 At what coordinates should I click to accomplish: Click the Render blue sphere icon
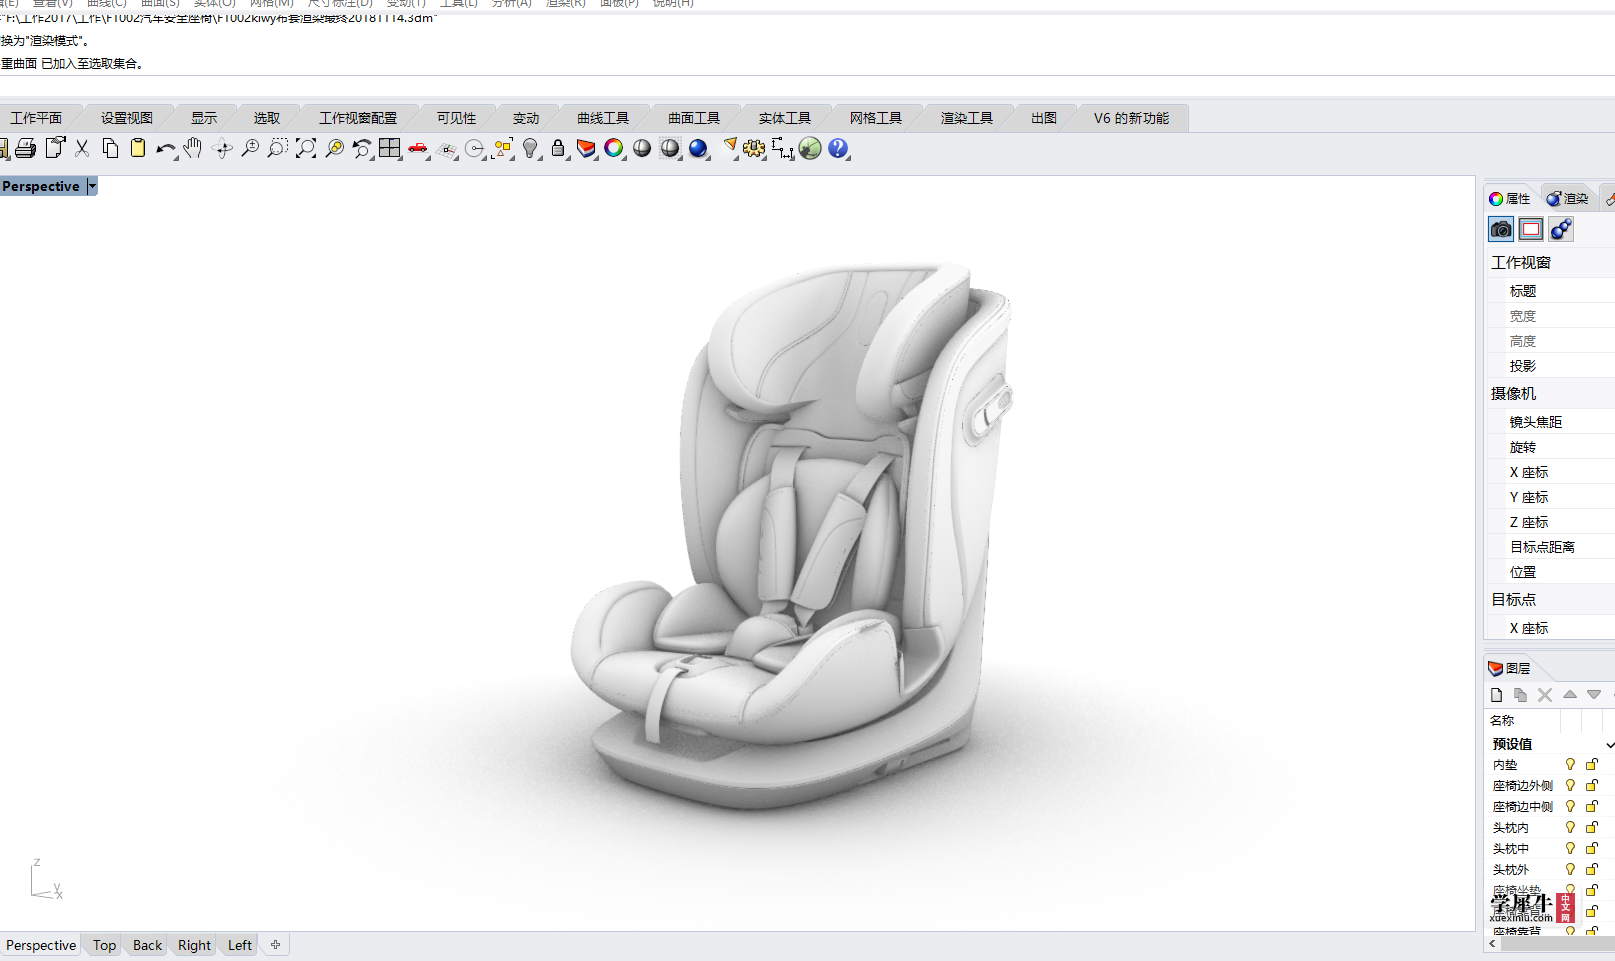click(x=698, y=149)
